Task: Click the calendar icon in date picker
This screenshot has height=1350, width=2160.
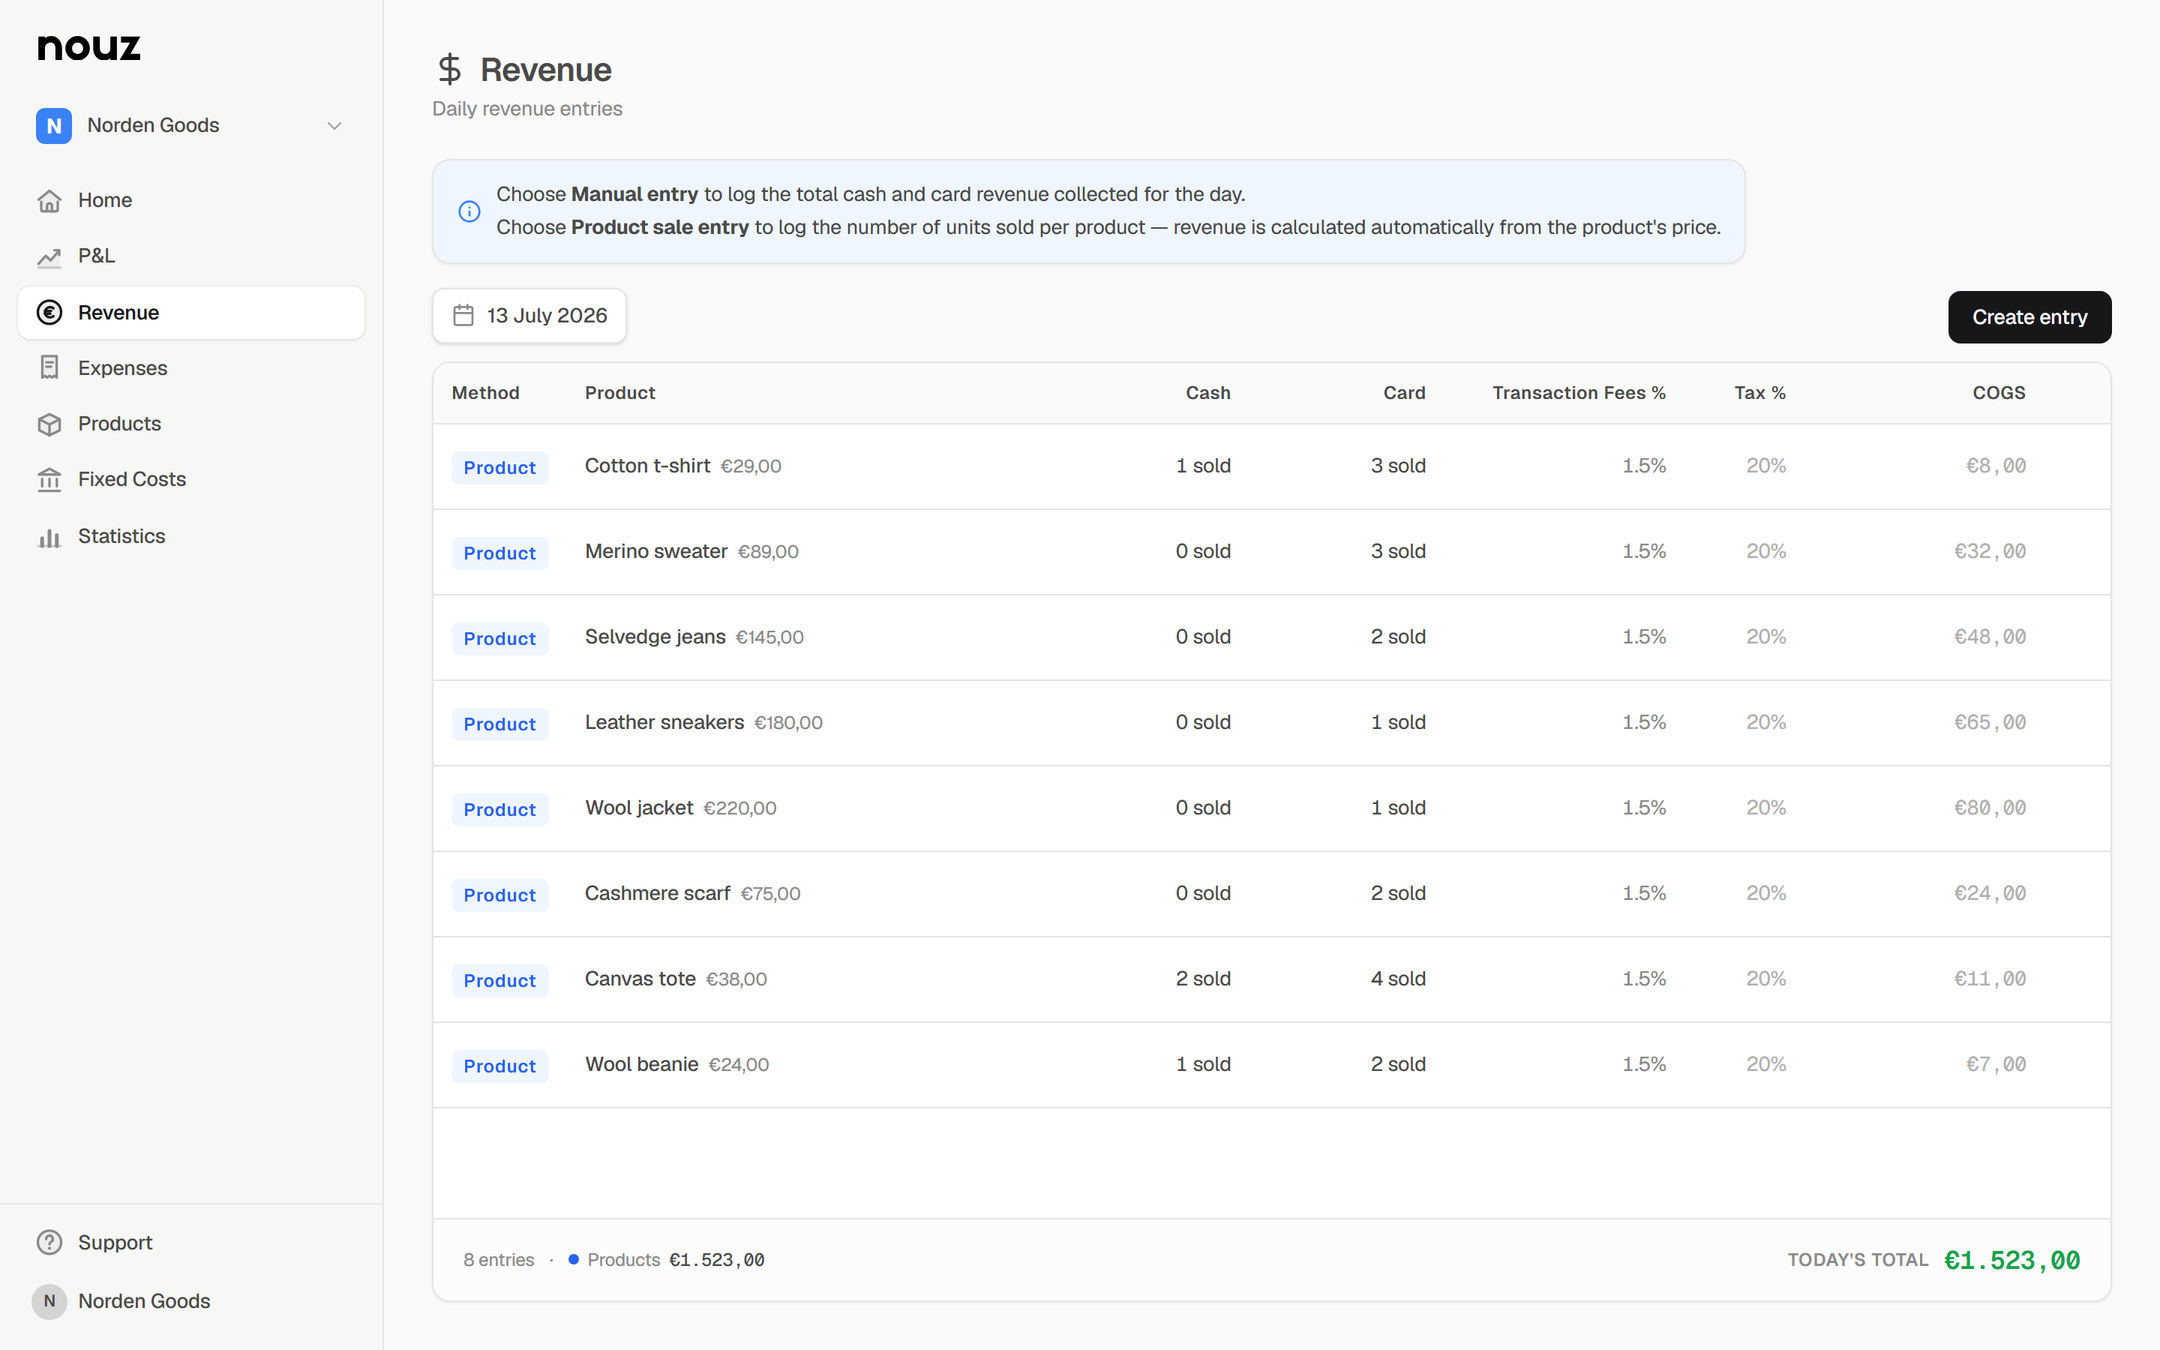Action: pyautogui.click(x=463, y=316)
